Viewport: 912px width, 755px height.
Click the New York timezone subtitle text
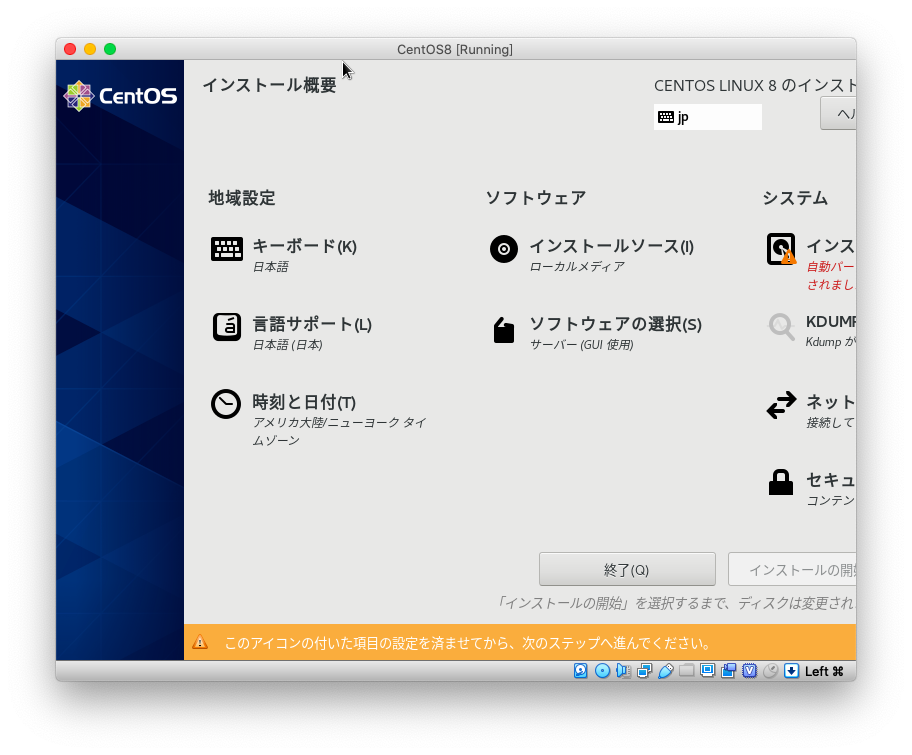pyautogui.click(x=339, y=431)
